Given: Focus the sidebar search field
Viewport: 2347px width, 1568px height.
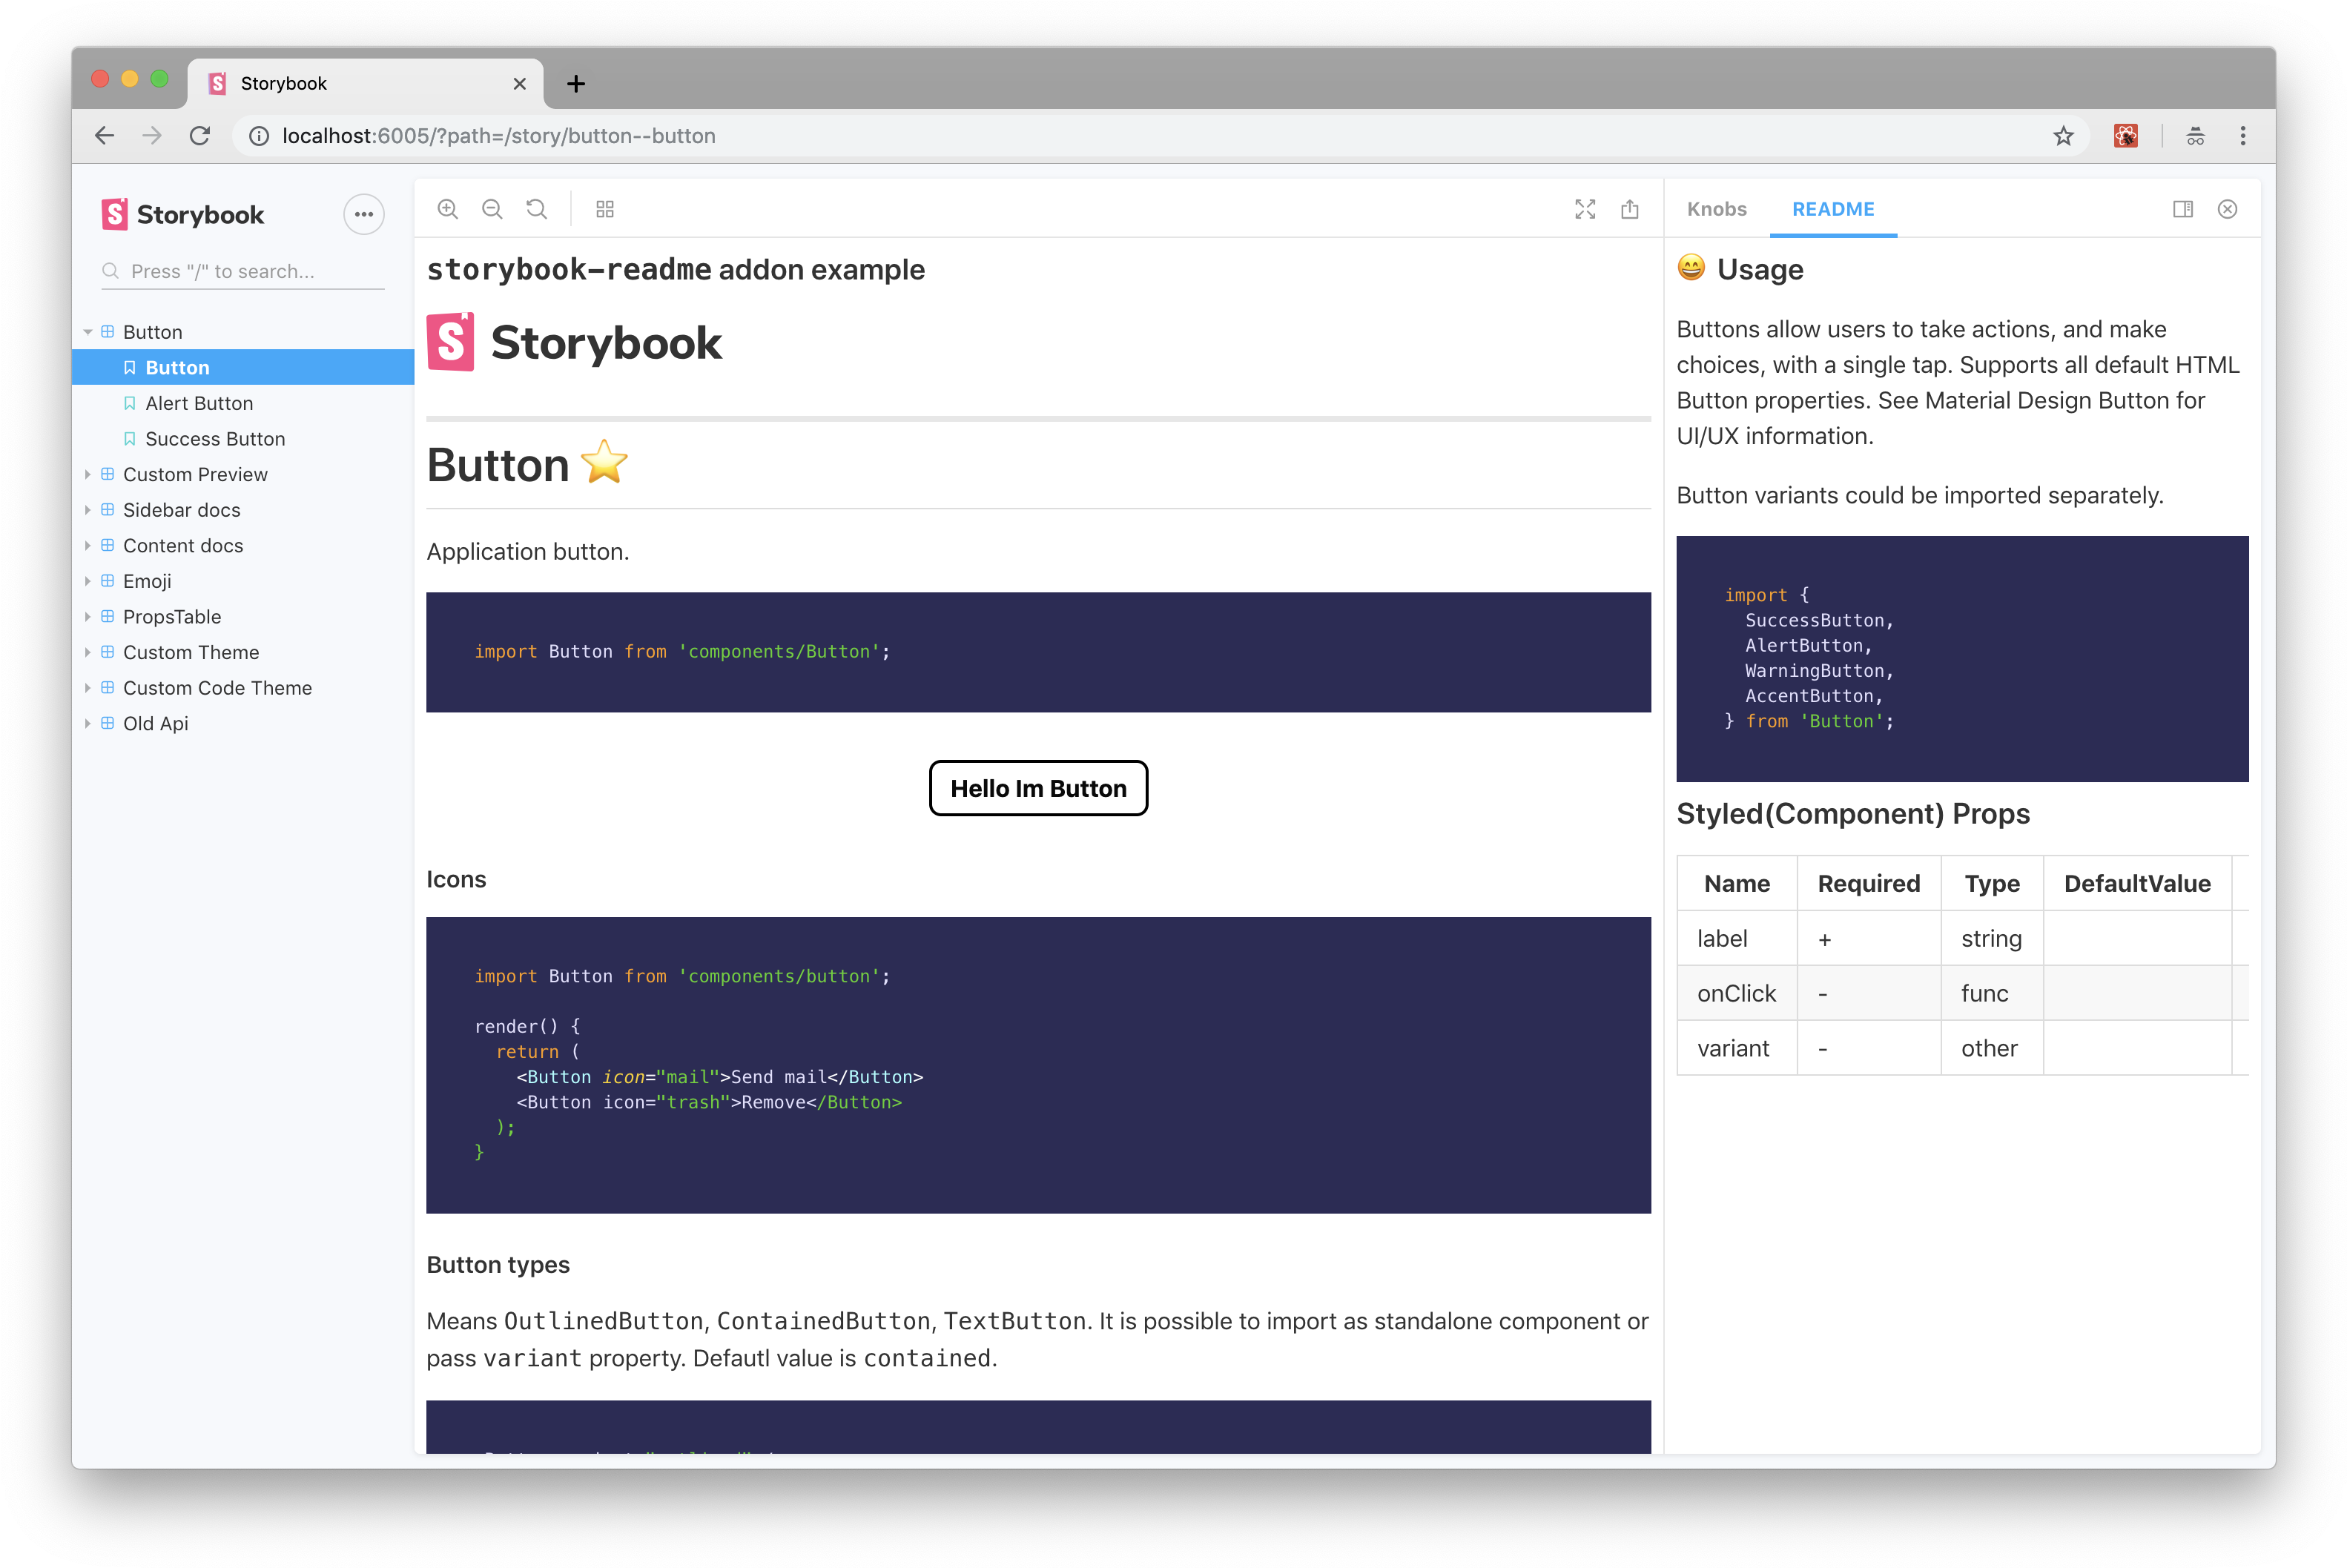Looking at the screenshot, I should coord(243,271).
